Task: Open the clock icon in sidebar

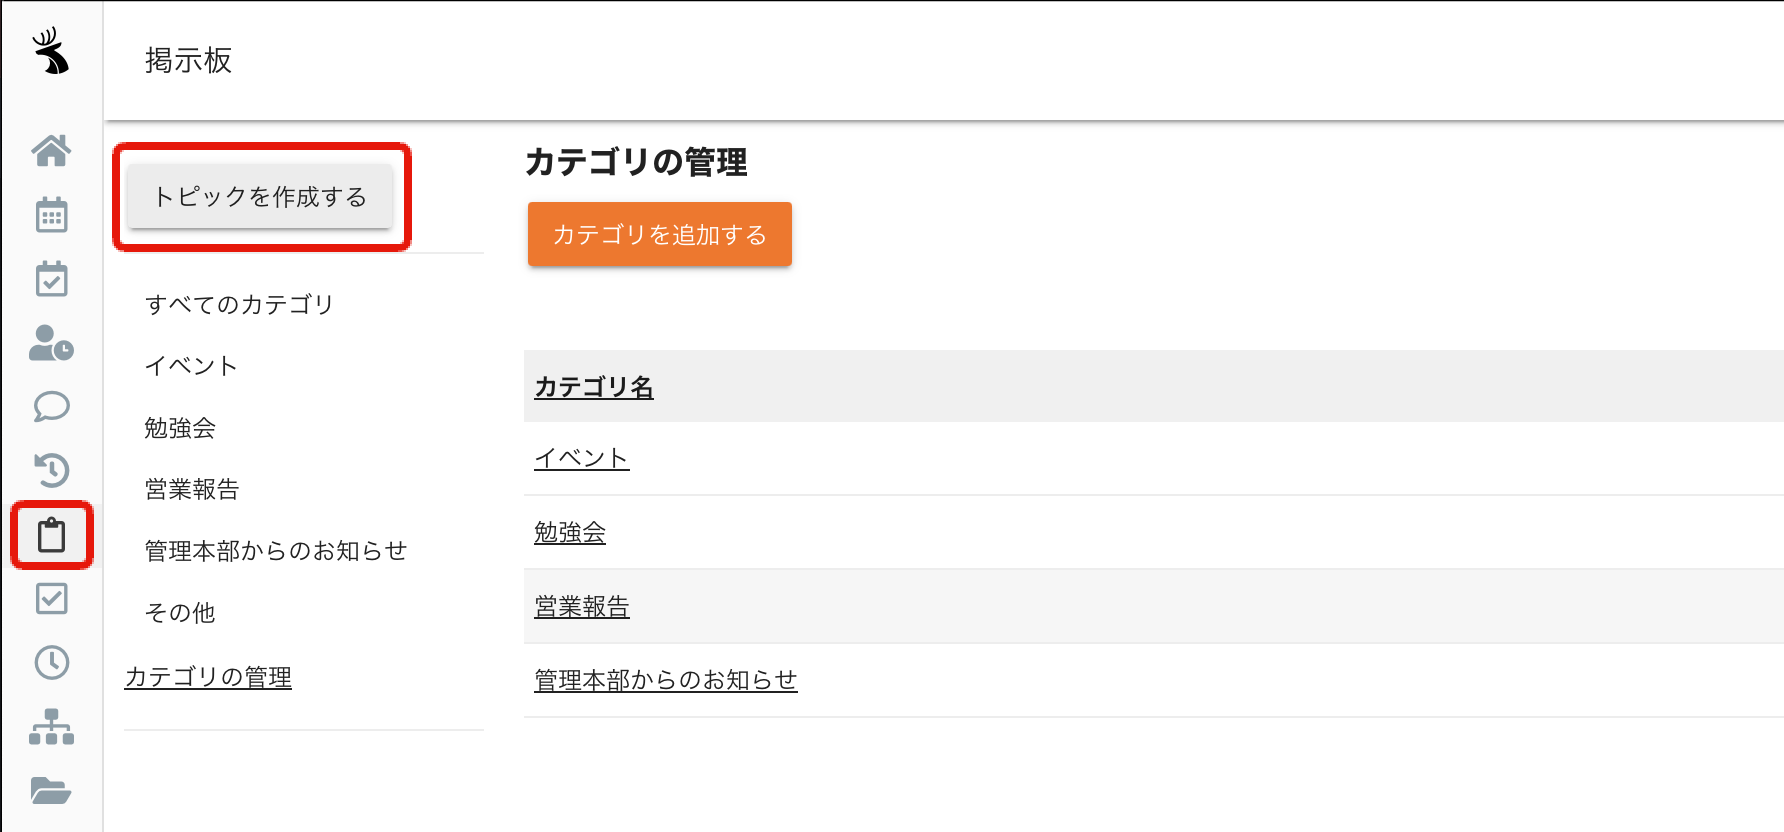Action: (x=51, y=662)
